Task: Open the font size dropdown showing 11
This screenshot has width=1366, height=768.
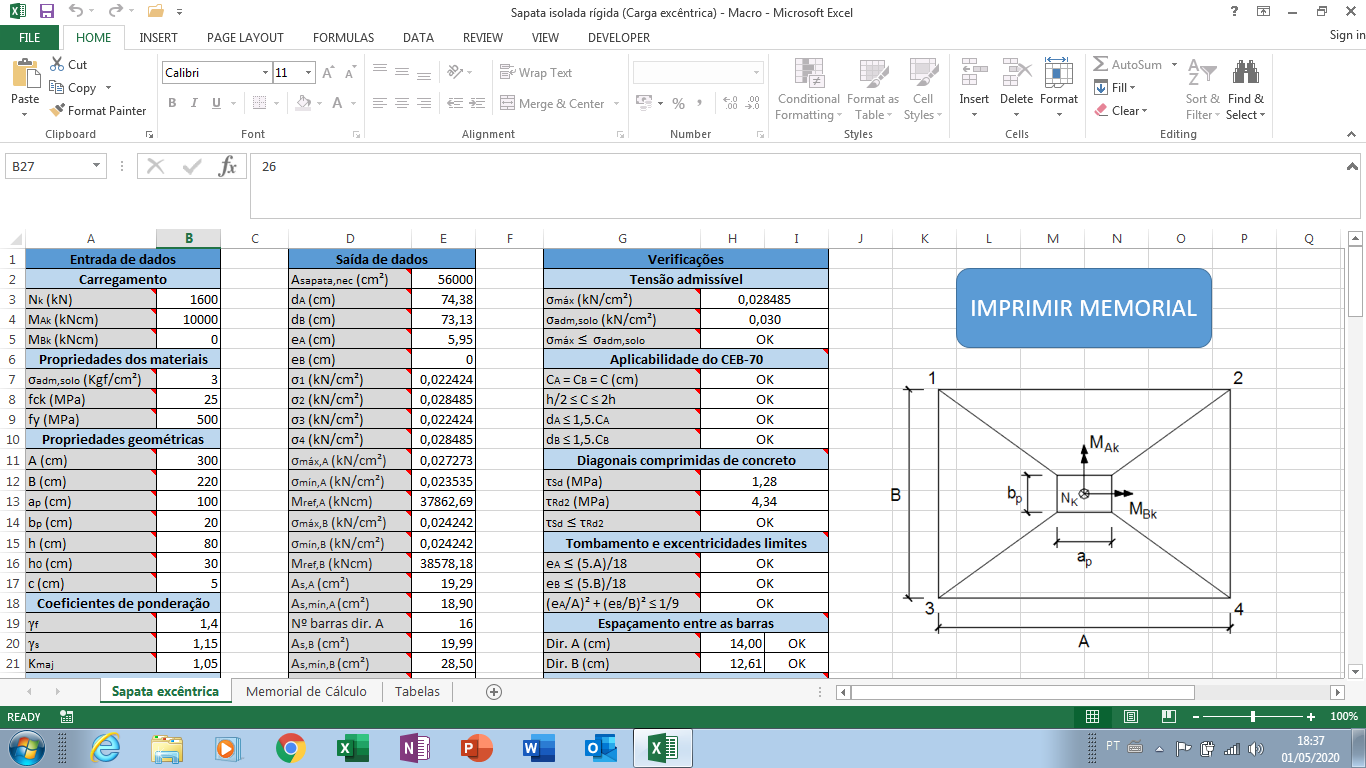Action: pos(309,73)
